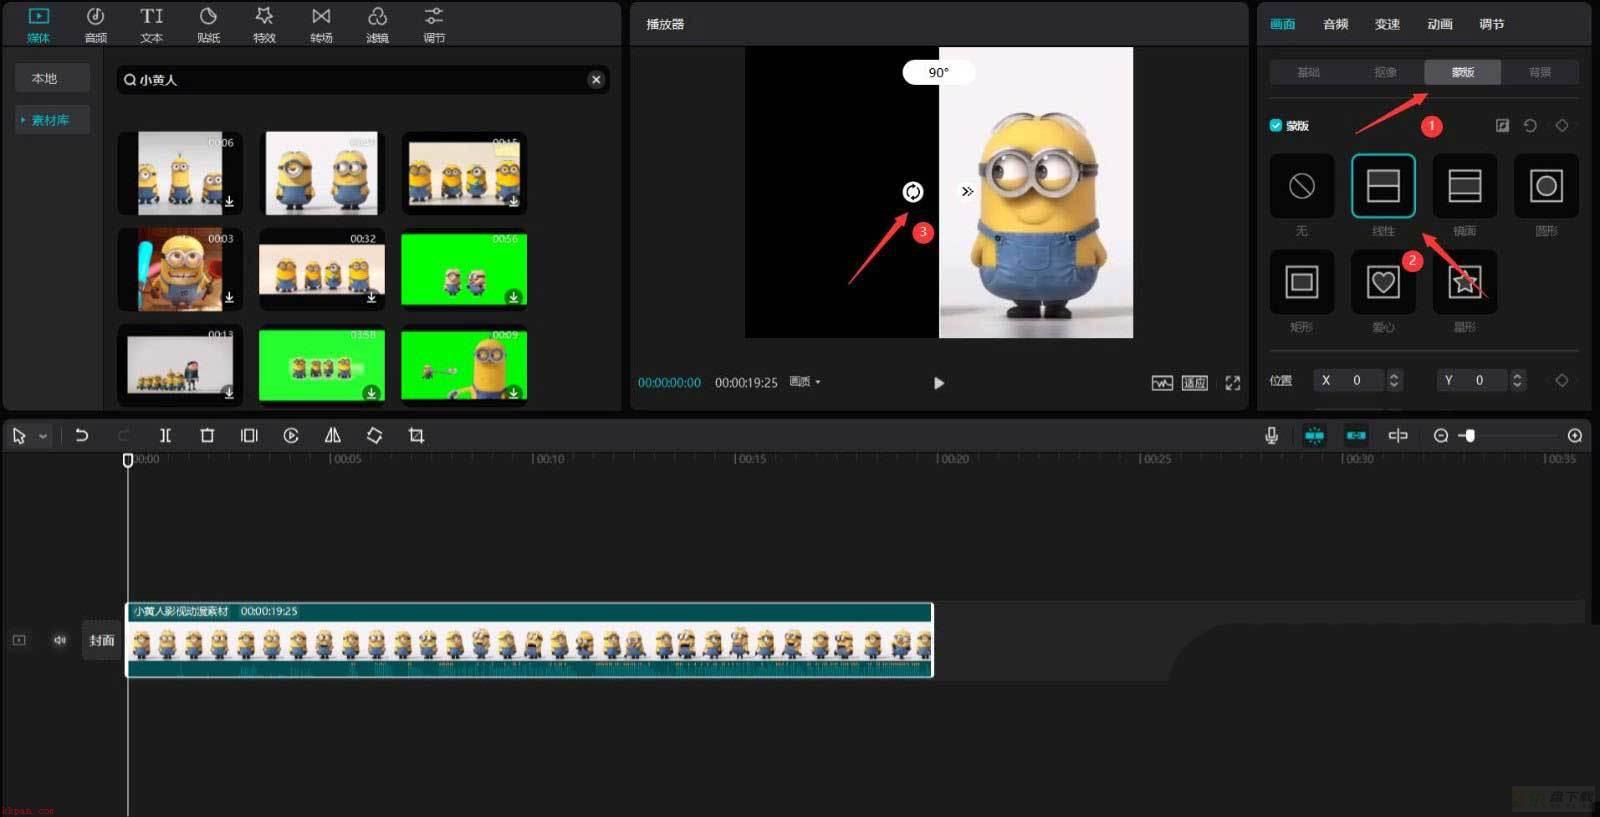The width and height of the screenshot is (1600, 817).
Task: Select the 星形 star mask
Action: (x=1465, y=282)
